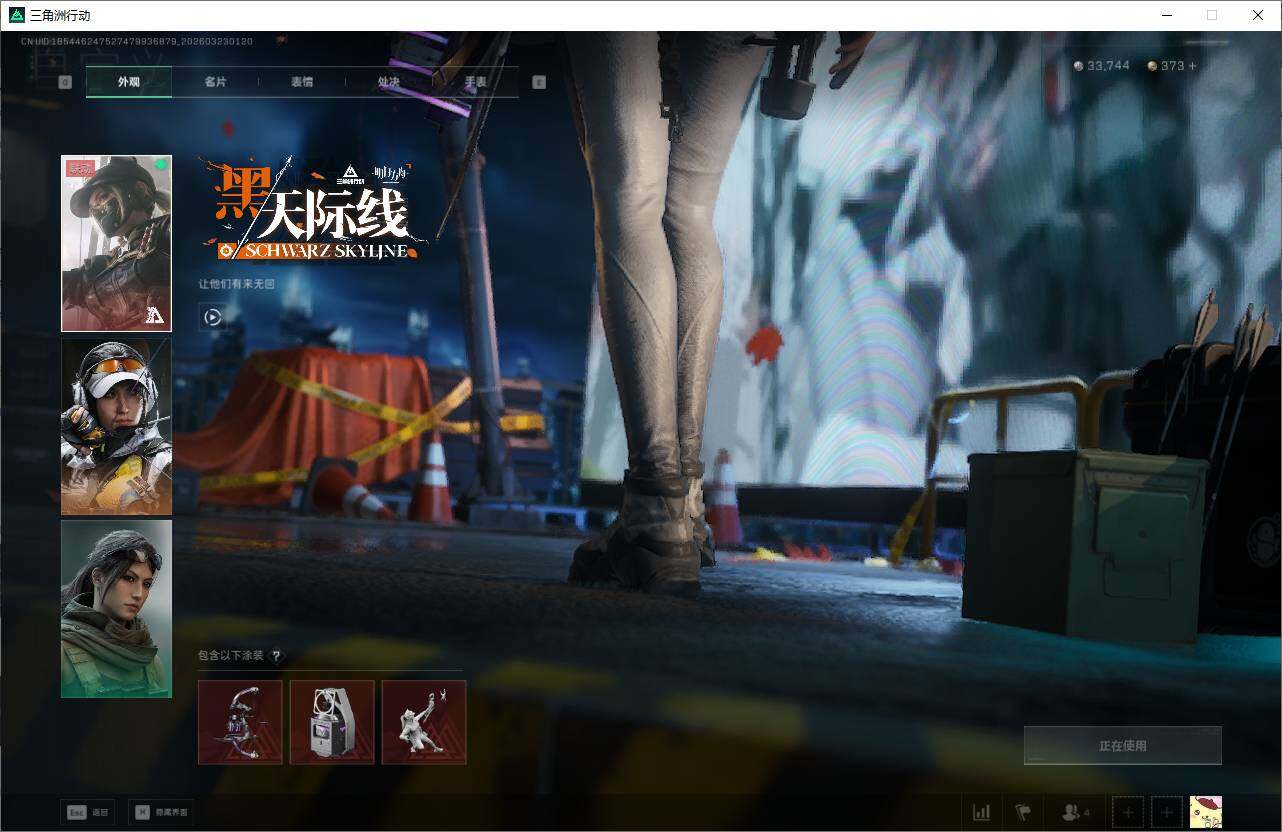Viewport: 1282px width, 832px height.
Task: Click the 包含以下涂装 label
Action: point(231,656)
